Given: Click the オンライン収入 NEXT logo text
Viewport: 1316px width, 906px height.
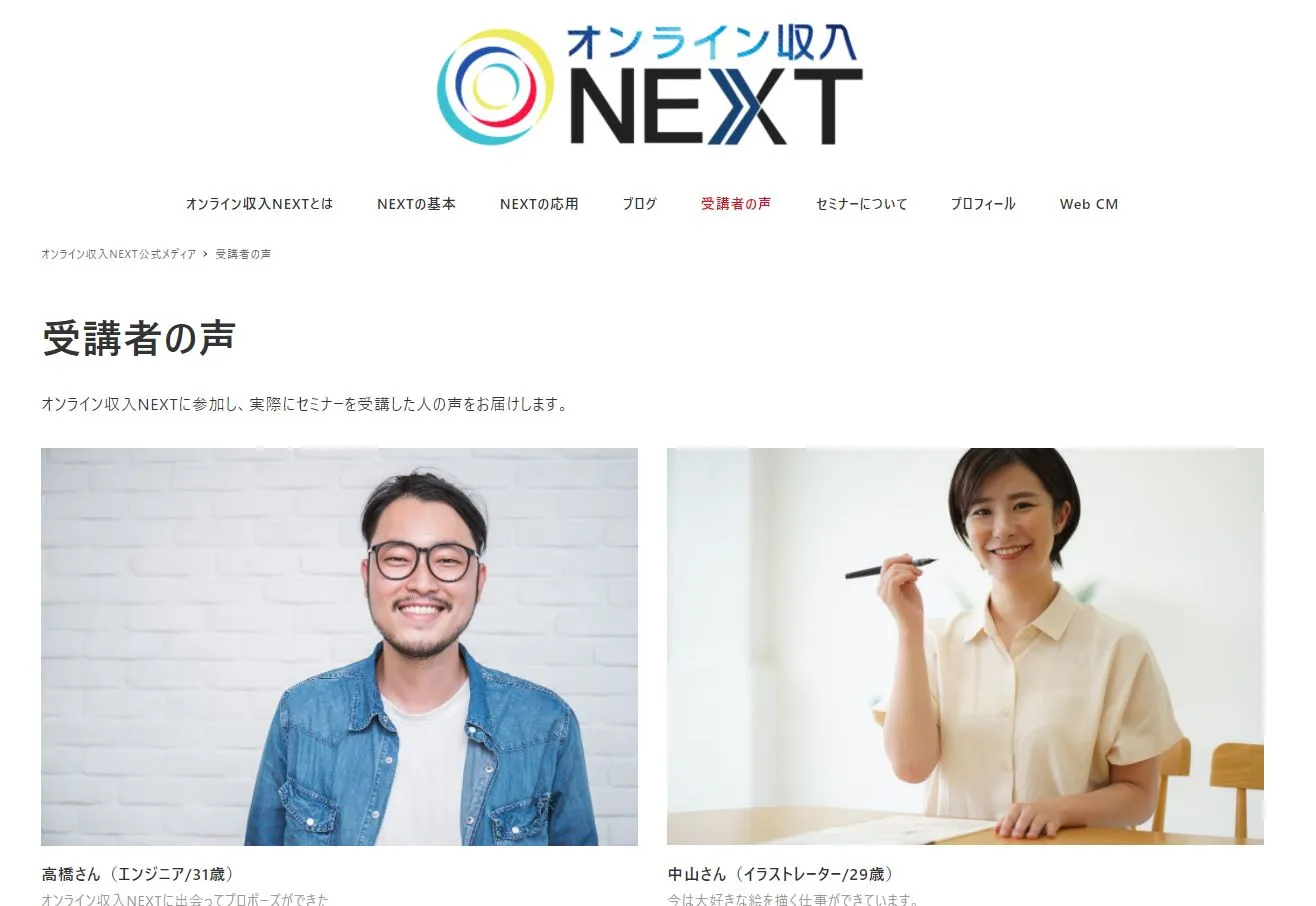Looking at the screenshot, I should point(715,85).
